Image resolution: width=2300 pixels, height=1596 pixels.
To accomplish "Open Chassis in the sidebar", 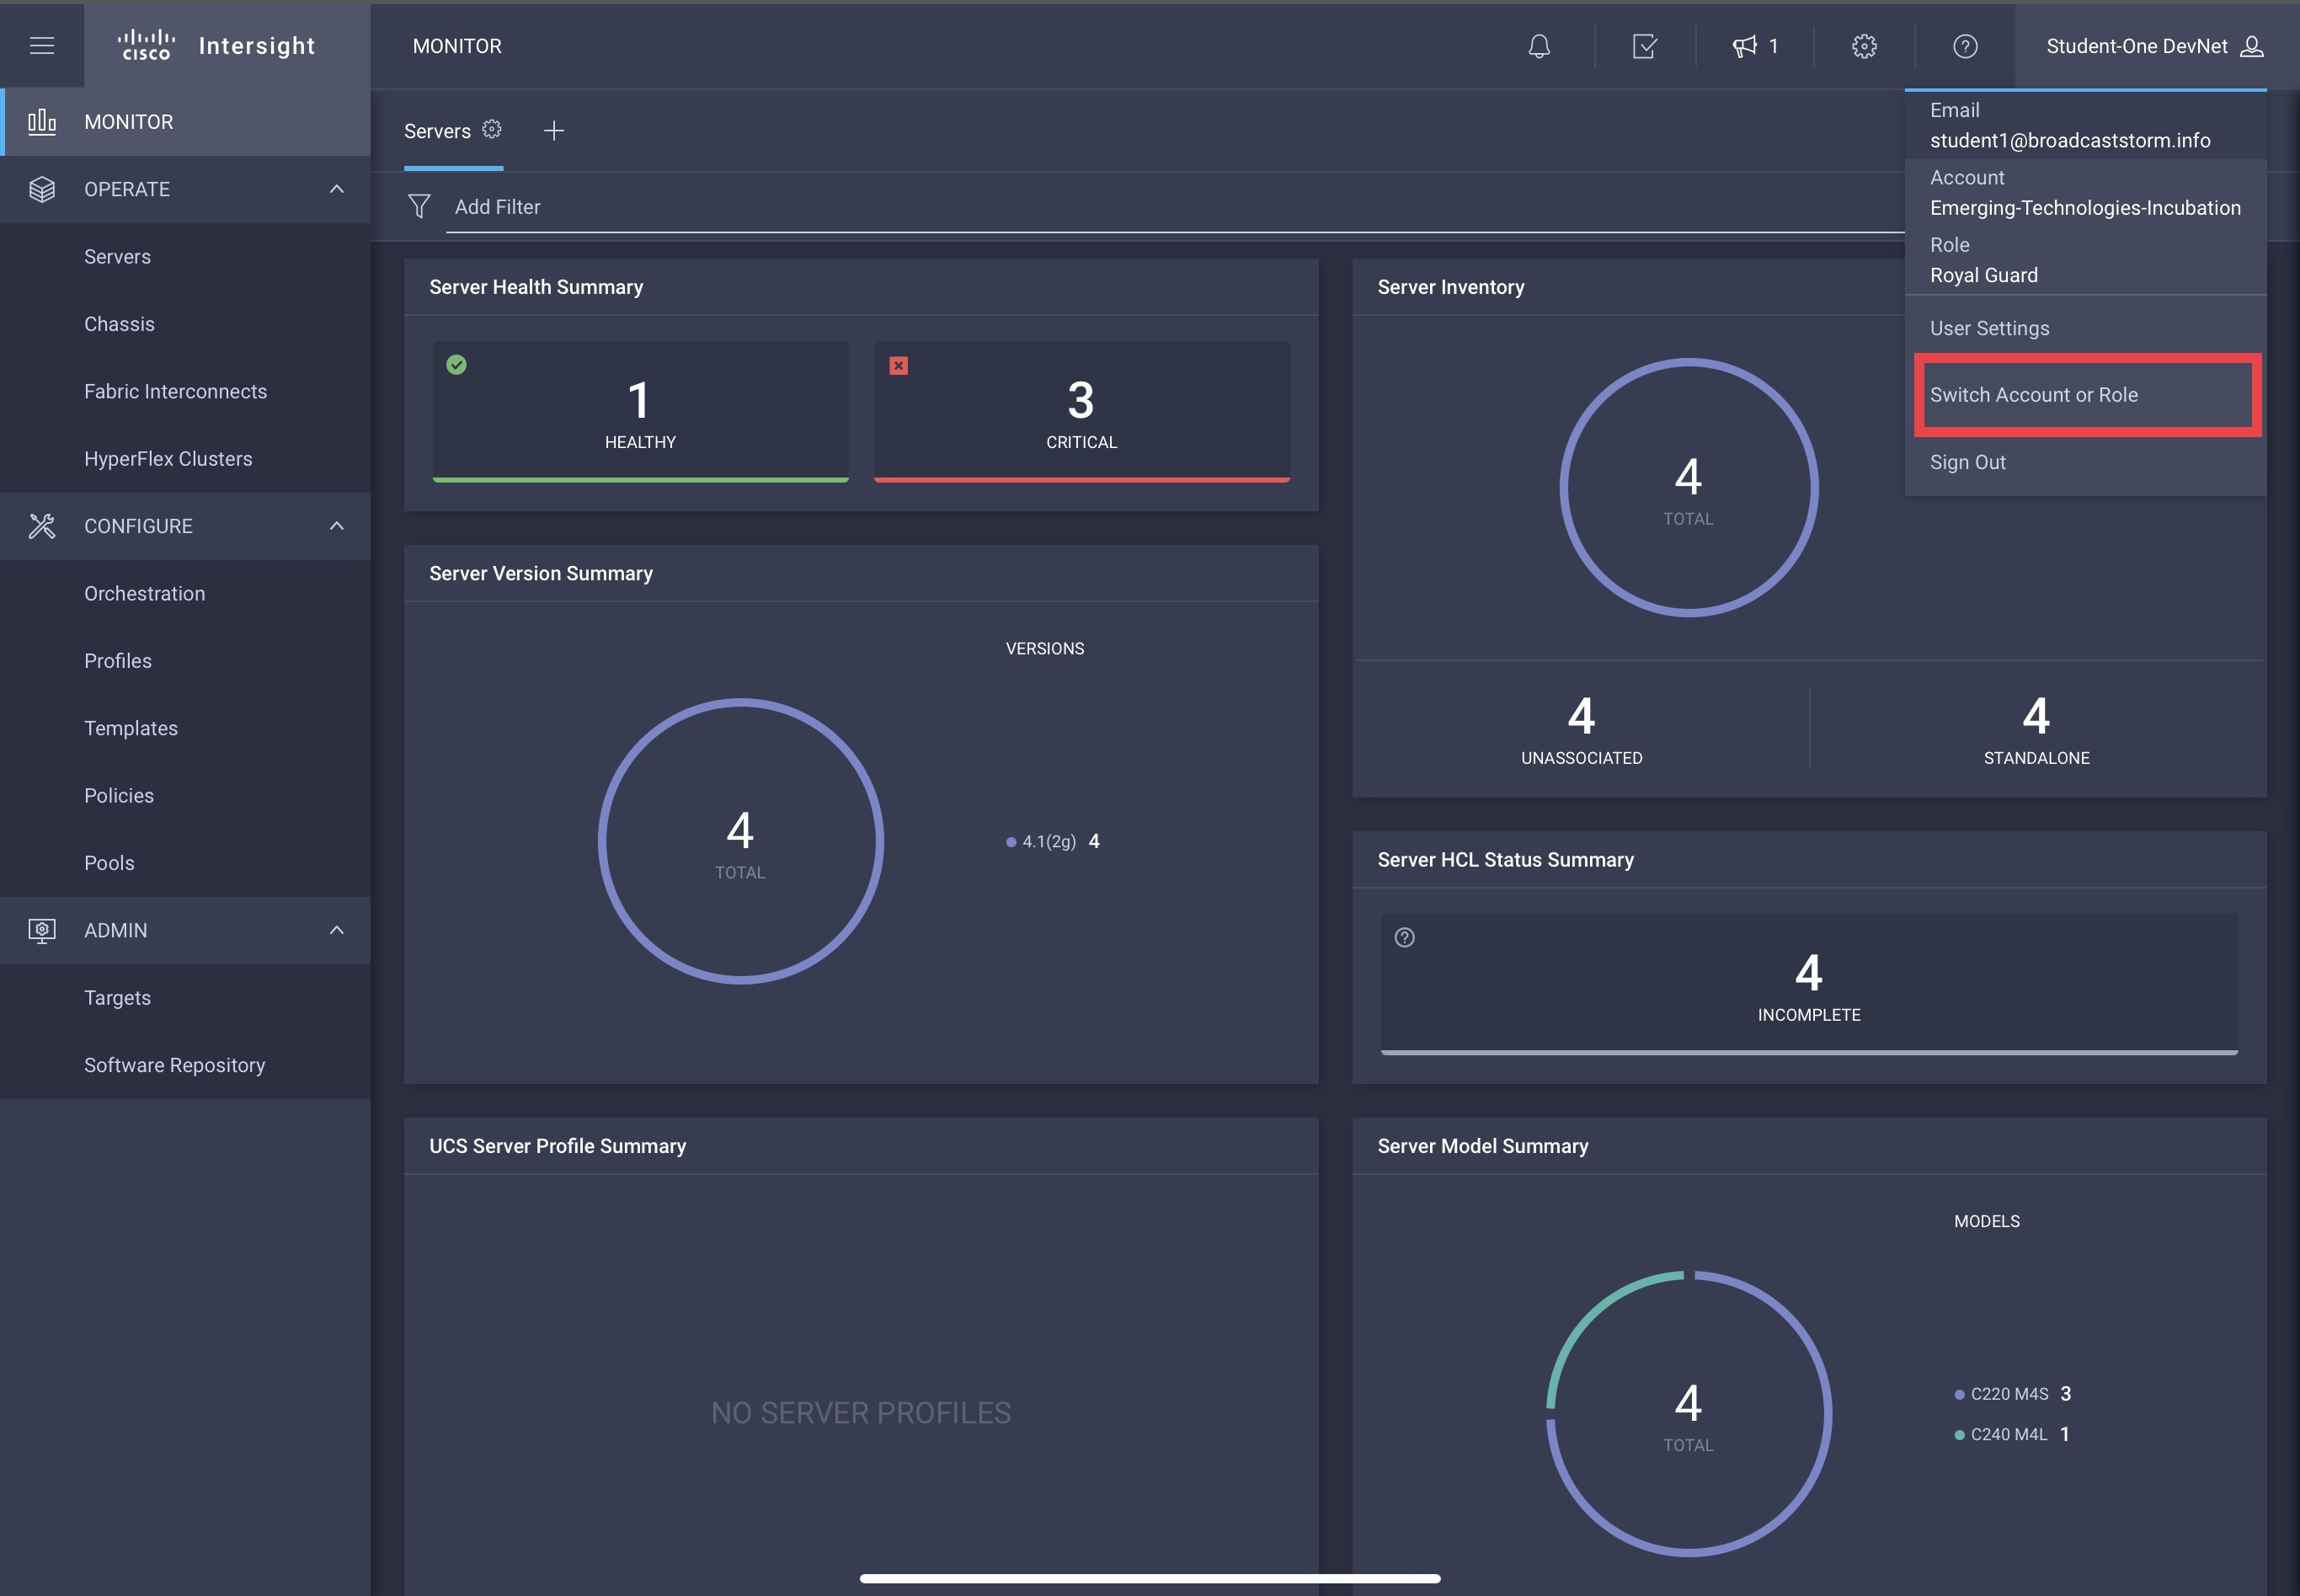I will point(186,324).
